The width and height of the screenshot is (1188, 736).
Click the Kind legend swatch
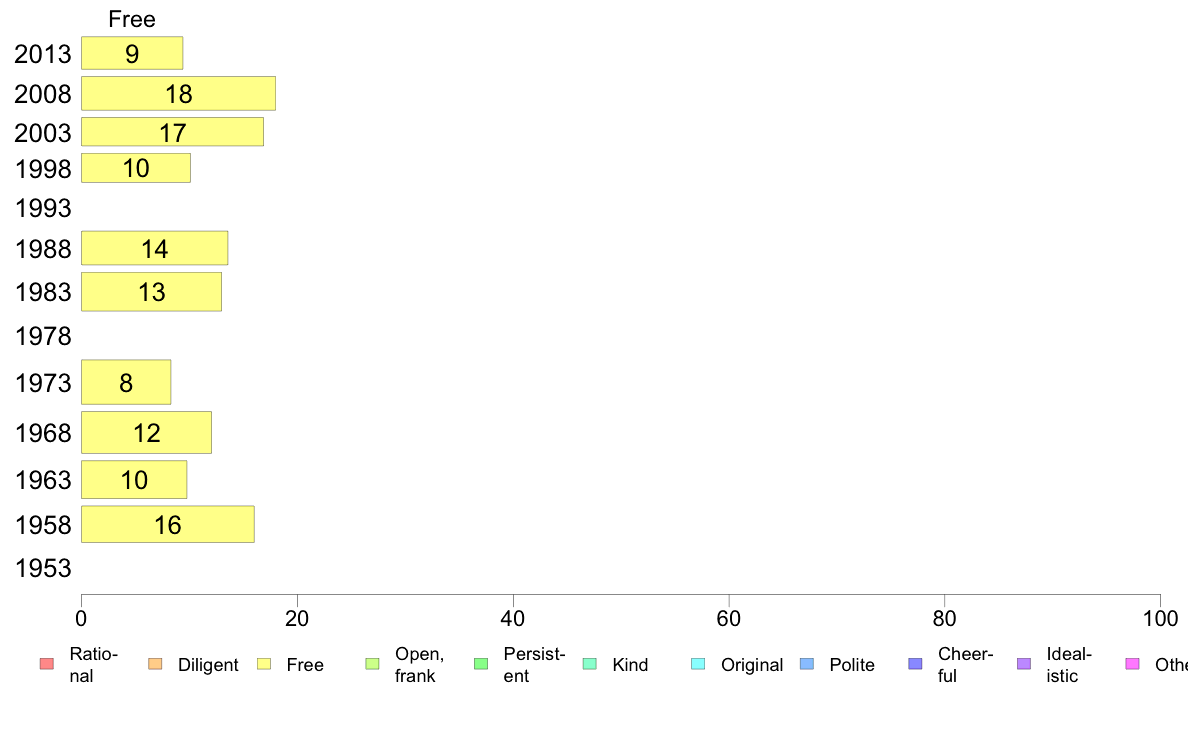pyautogui.click(x=589, y=664)
